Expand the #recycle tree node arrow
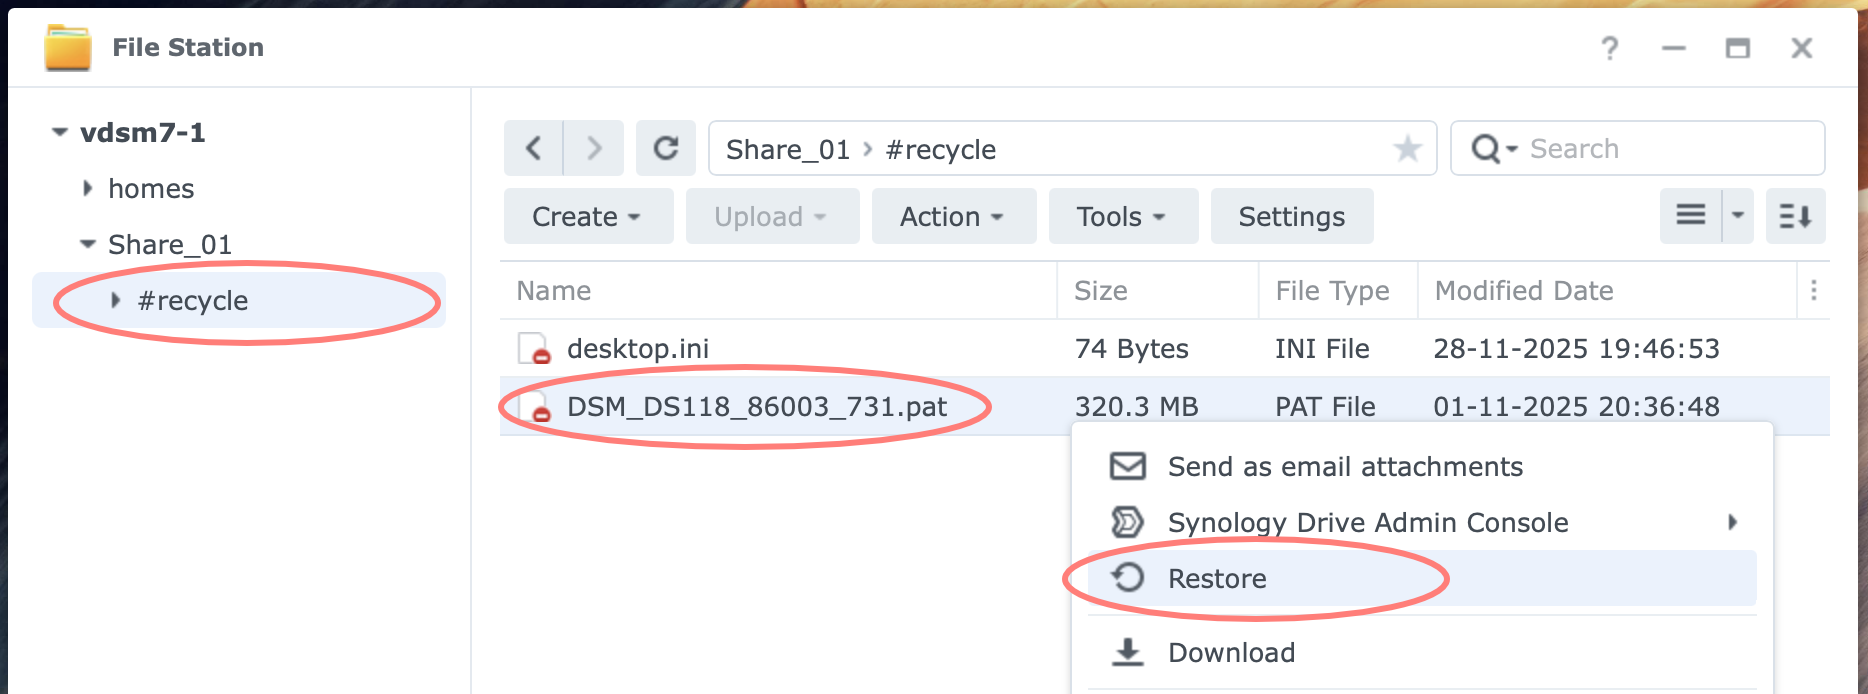Image resolution: width=1868 pixels, height=694 pixels. [x=116, y=300]
